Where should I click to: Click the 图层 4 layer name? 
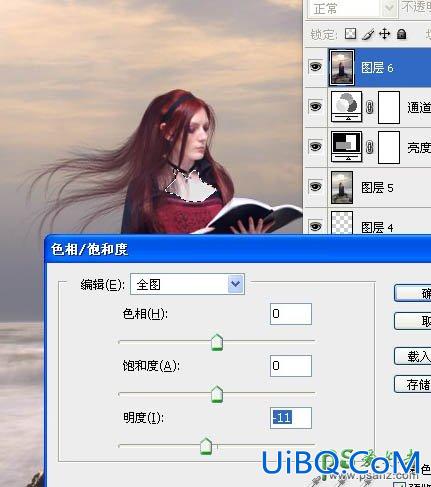point(377,228)
